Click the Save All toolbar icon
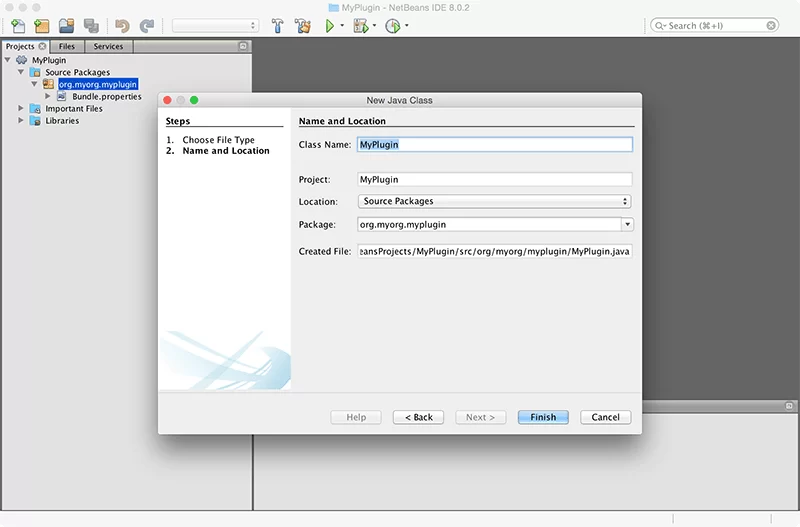The image size is (800, 527). pos(91,26)
